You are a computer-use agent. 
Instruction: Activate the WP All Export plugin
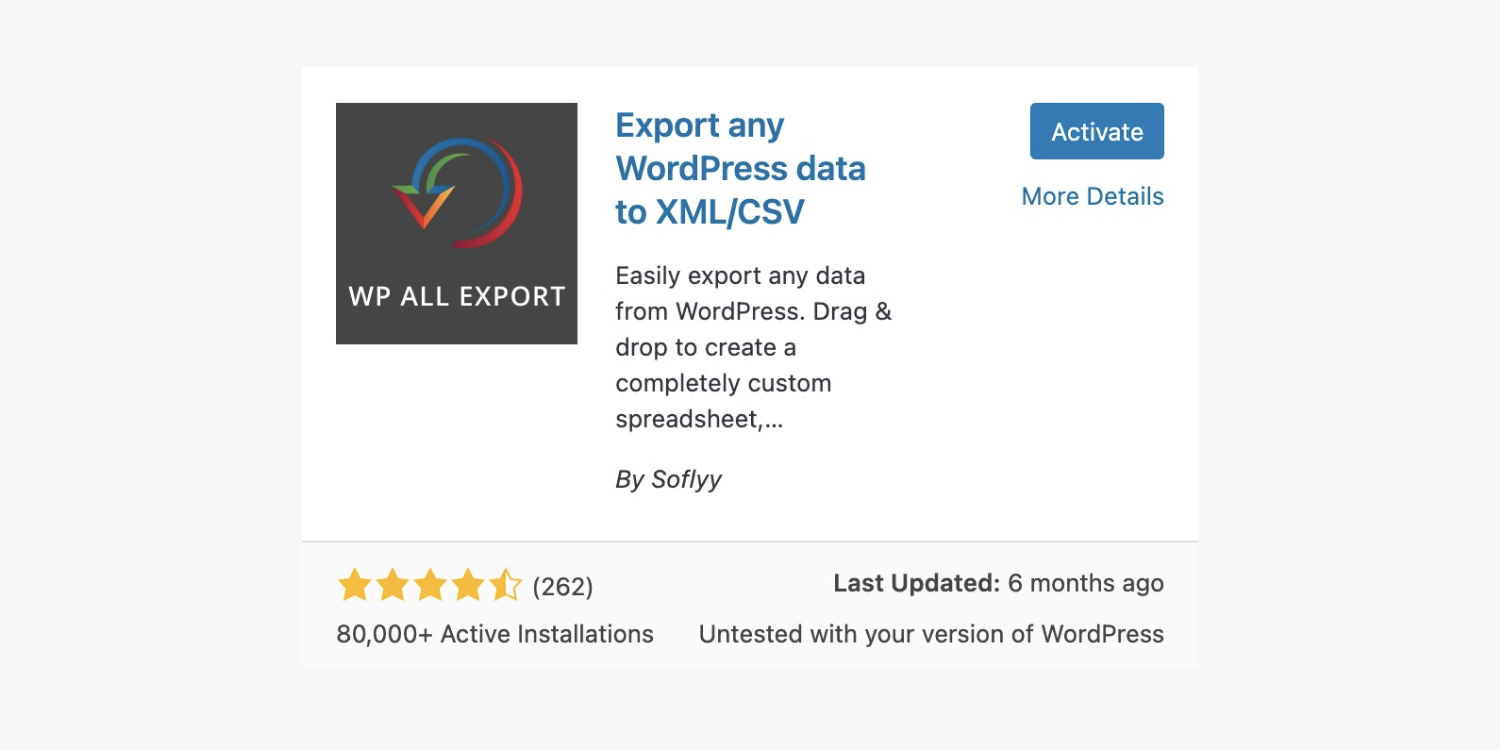pos(1096,131)
